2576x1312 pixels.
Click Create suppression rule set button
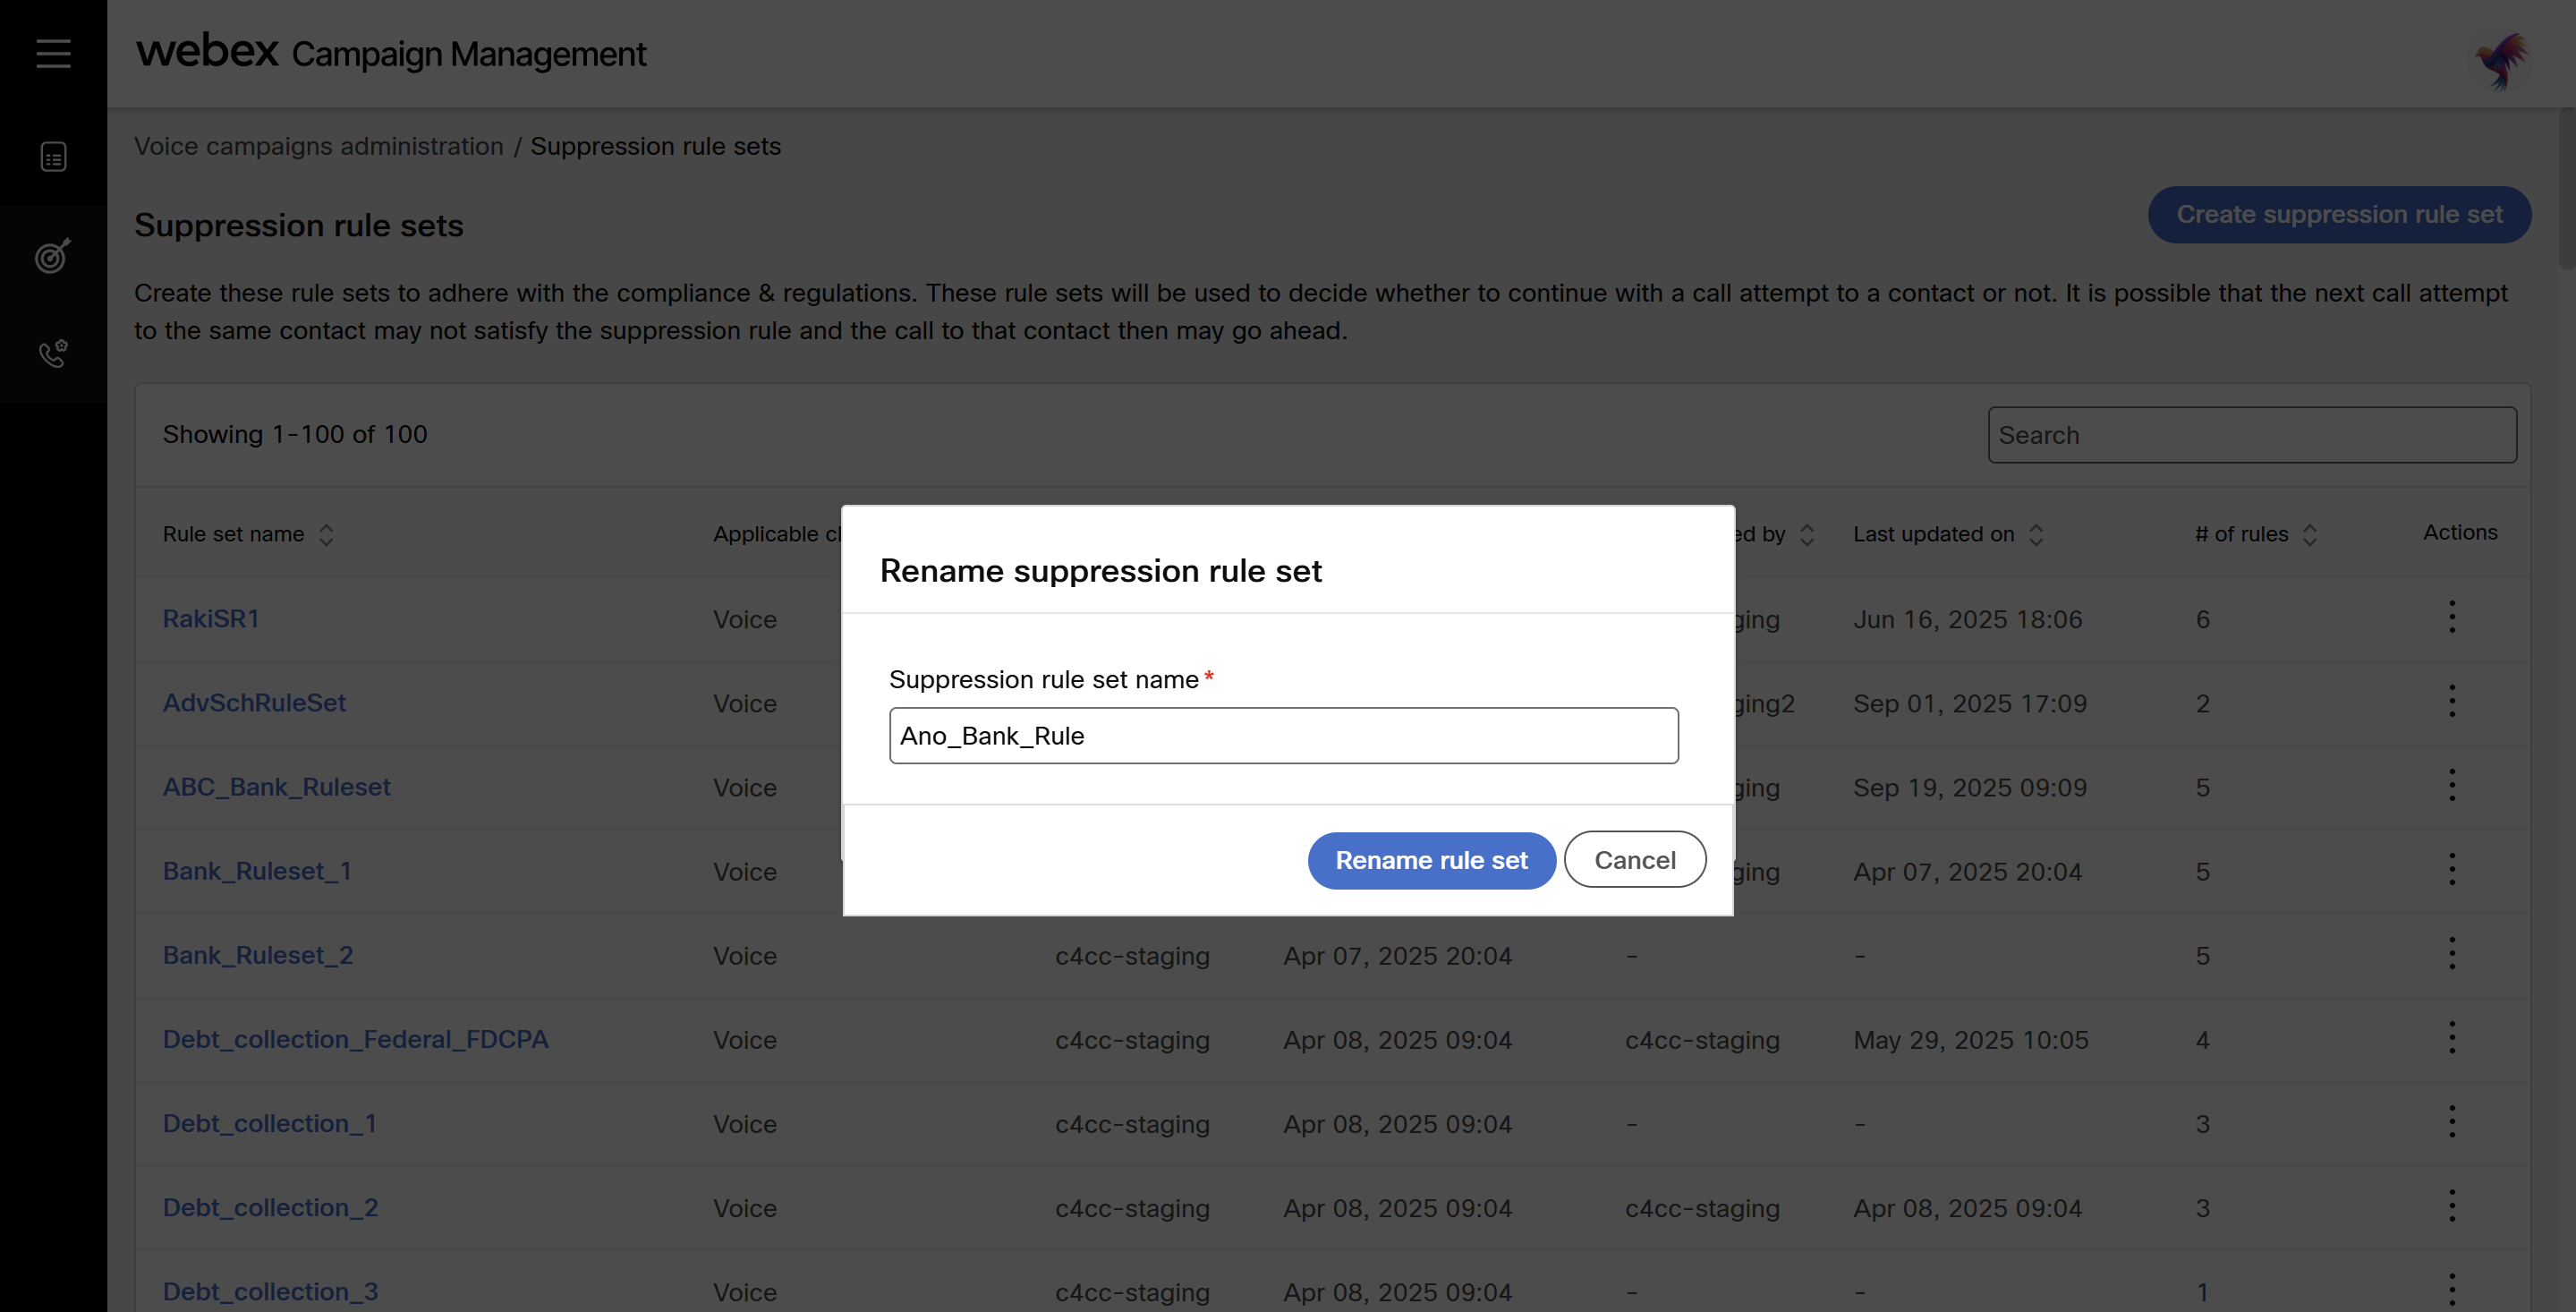(2339, 215)
